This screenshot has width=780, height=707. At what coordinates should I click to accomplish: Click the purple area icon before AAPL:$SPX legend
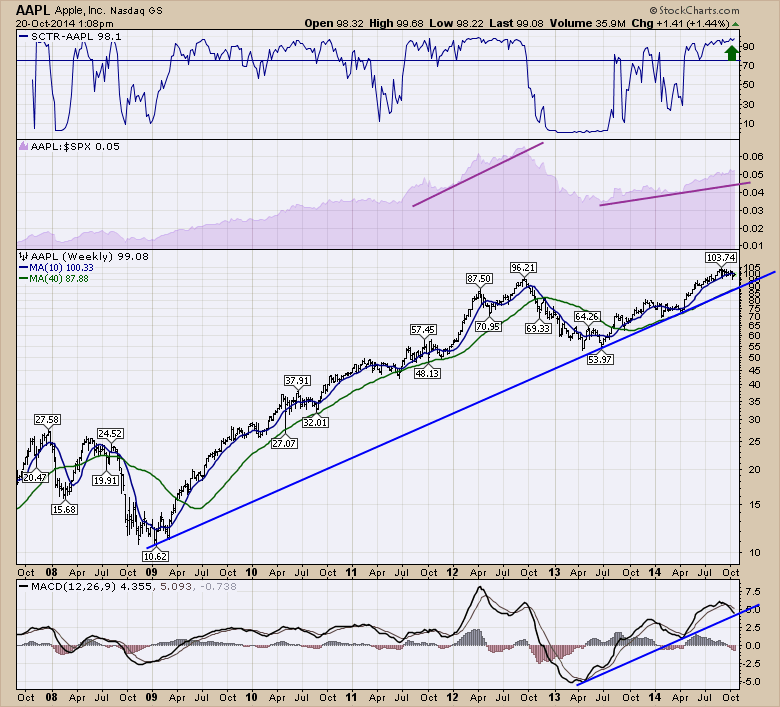[x=23, y=146]
